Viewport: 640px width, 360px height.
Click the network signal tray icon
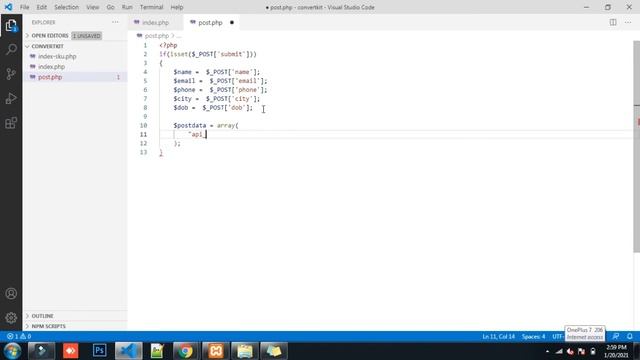pos(559,351)
